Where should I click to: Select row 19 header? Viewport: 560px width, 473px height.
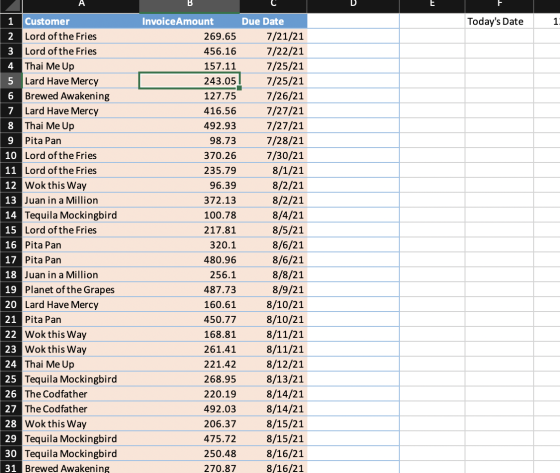coord(11,289)
